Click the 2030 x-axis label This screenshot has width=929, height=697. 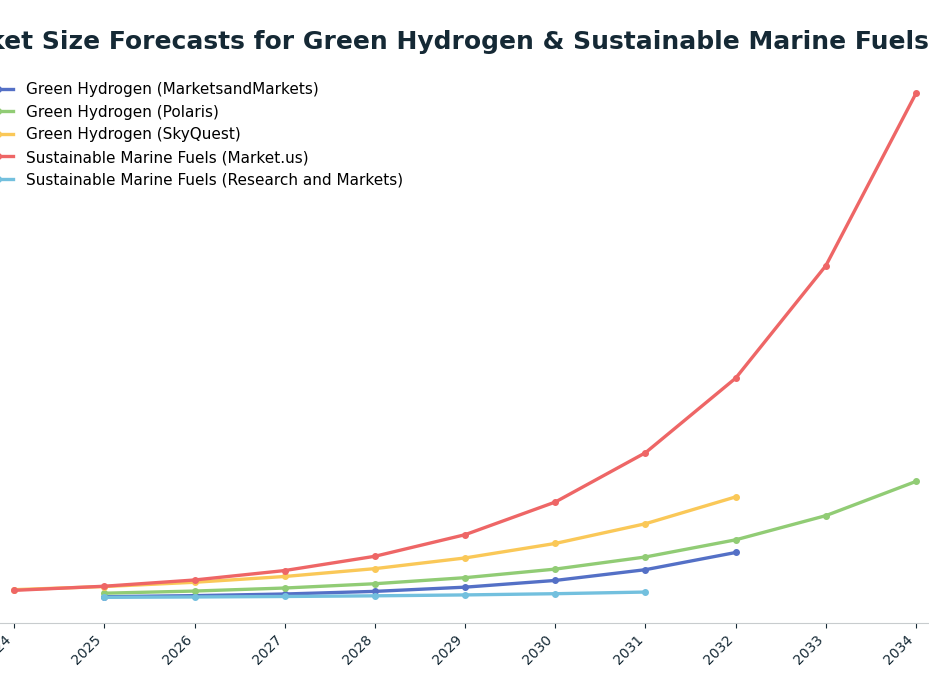(539, 650)
